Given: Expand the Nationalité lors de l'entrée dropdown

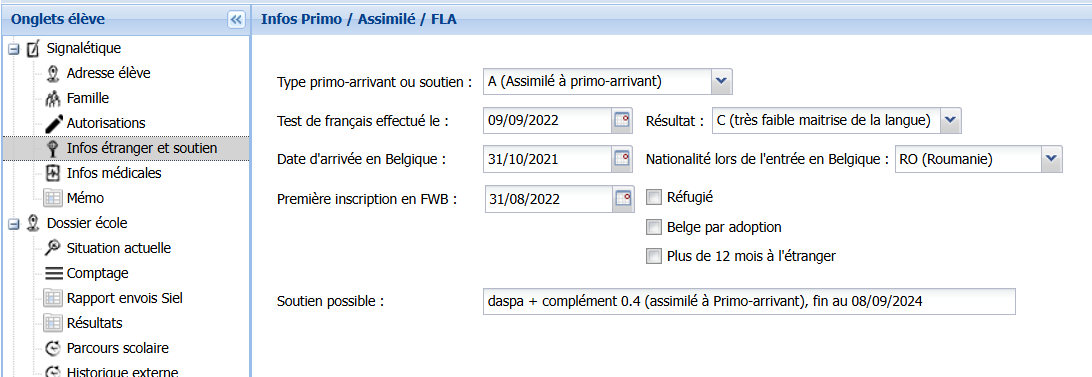Looking at the screenshot, I should point(1052,159).
